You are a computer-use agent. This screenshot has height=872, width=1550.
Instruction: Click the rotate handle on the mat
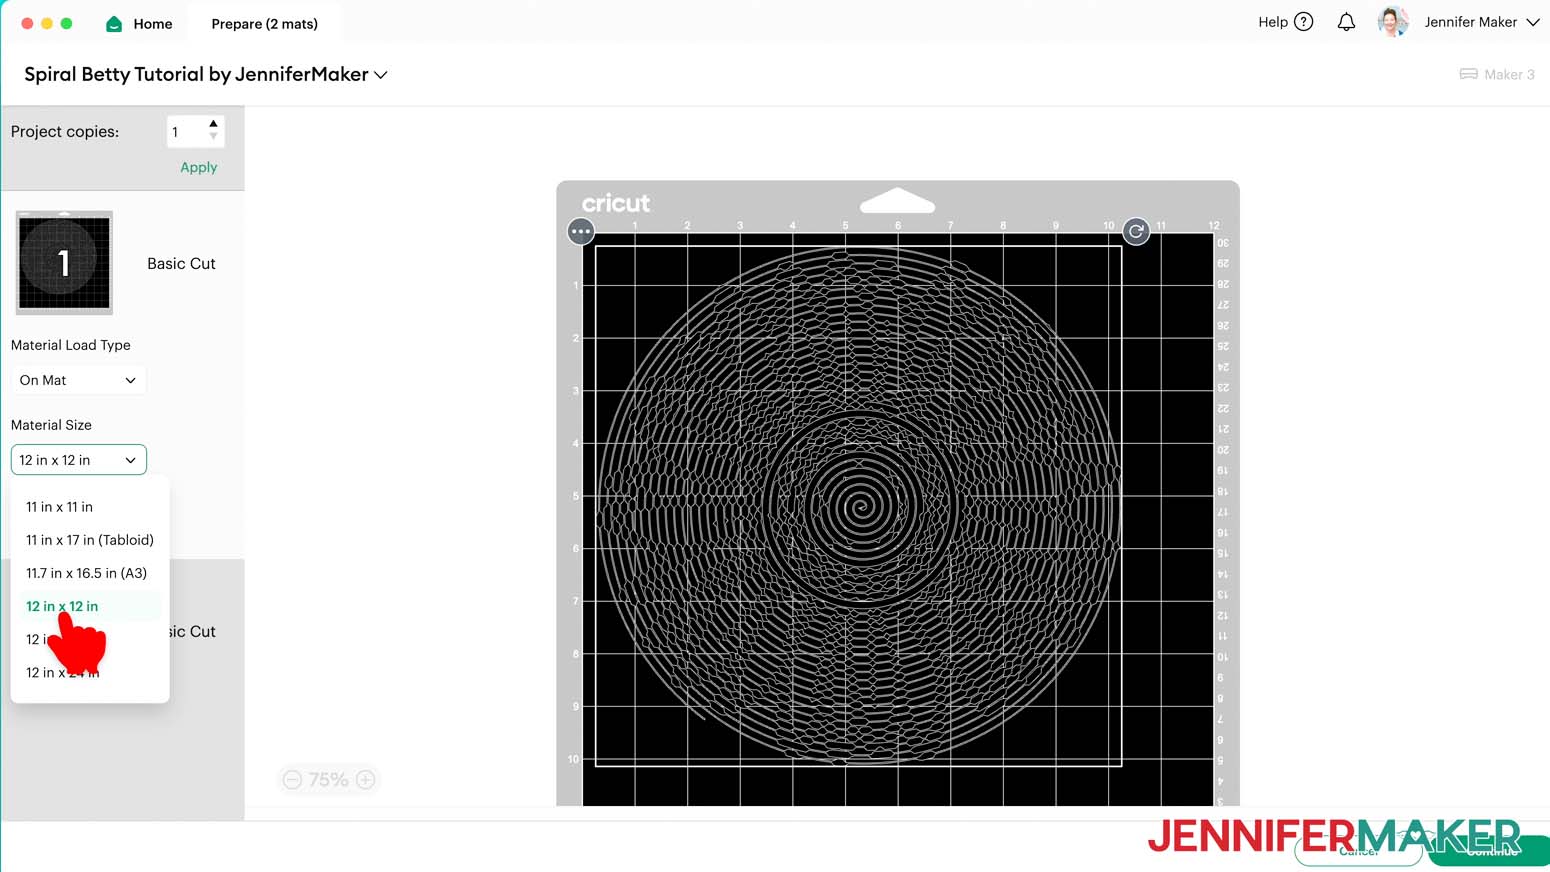coord(1136,231)
